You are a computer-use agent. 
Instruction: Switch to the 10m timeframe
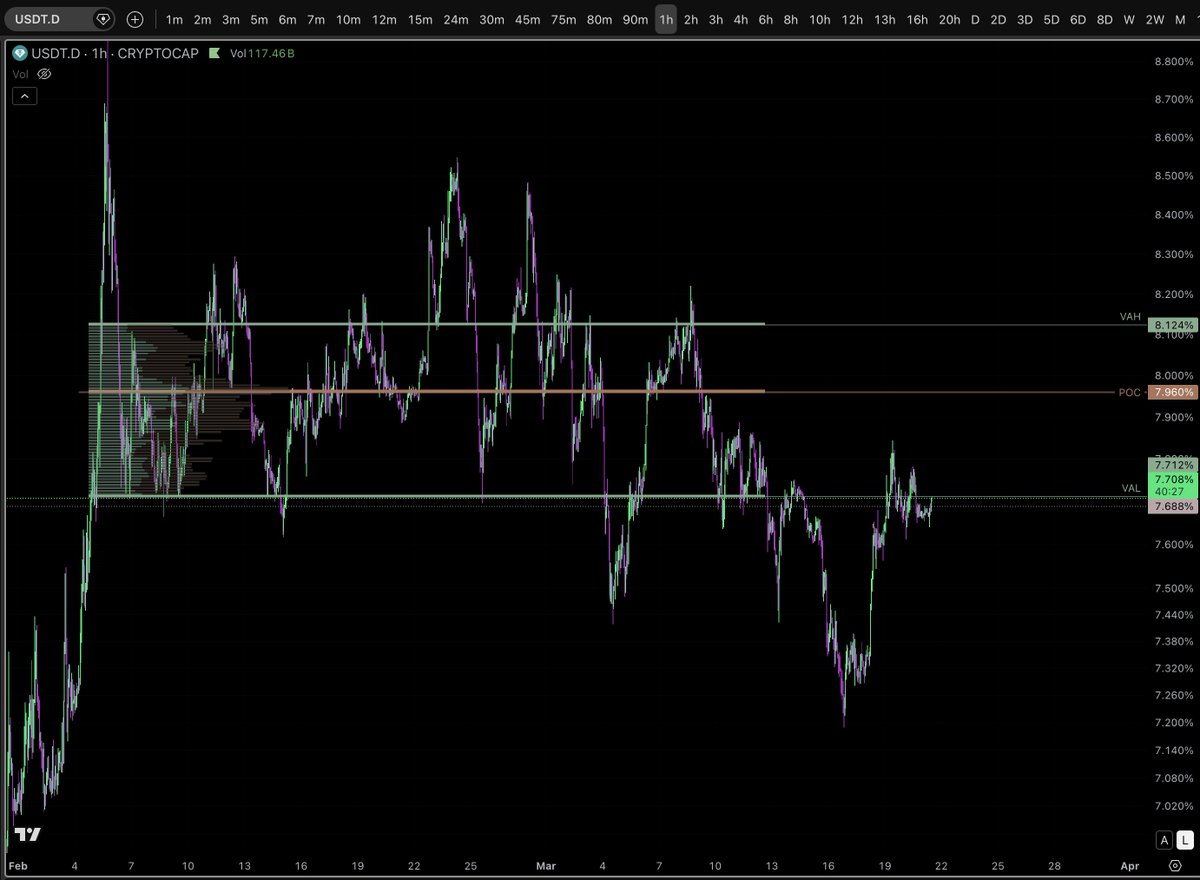pos(348,20)
